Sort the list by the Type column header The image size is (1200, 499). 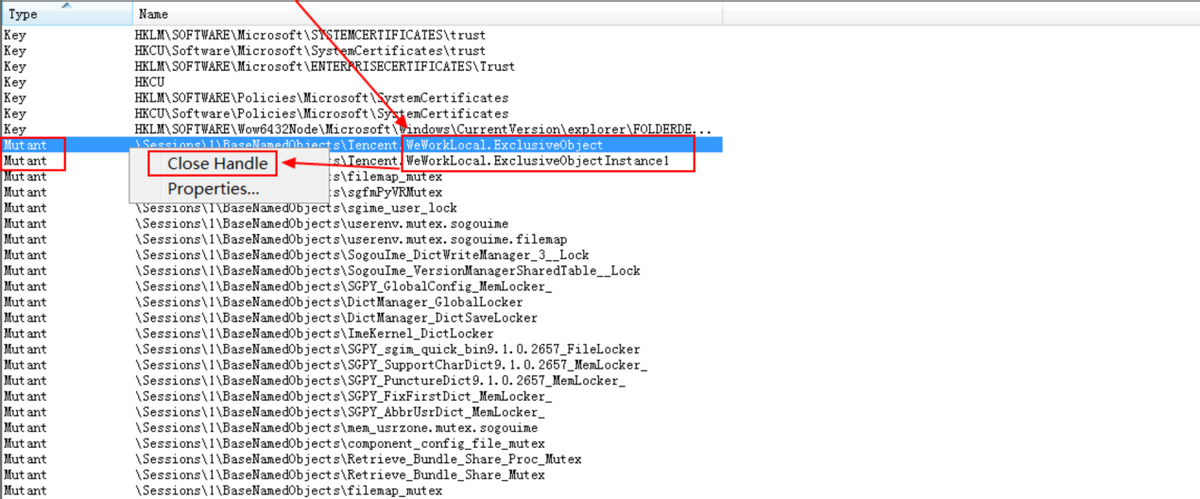[x=66, y=13]
